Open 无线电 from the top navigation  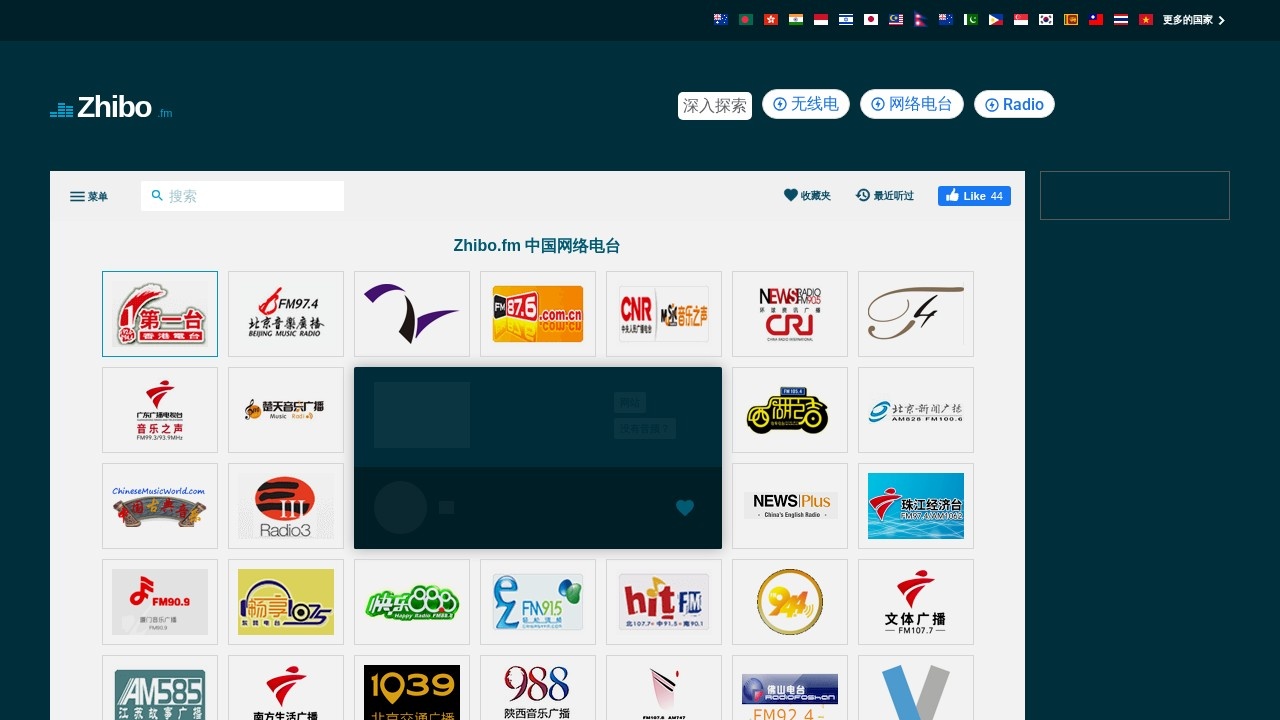805,104
